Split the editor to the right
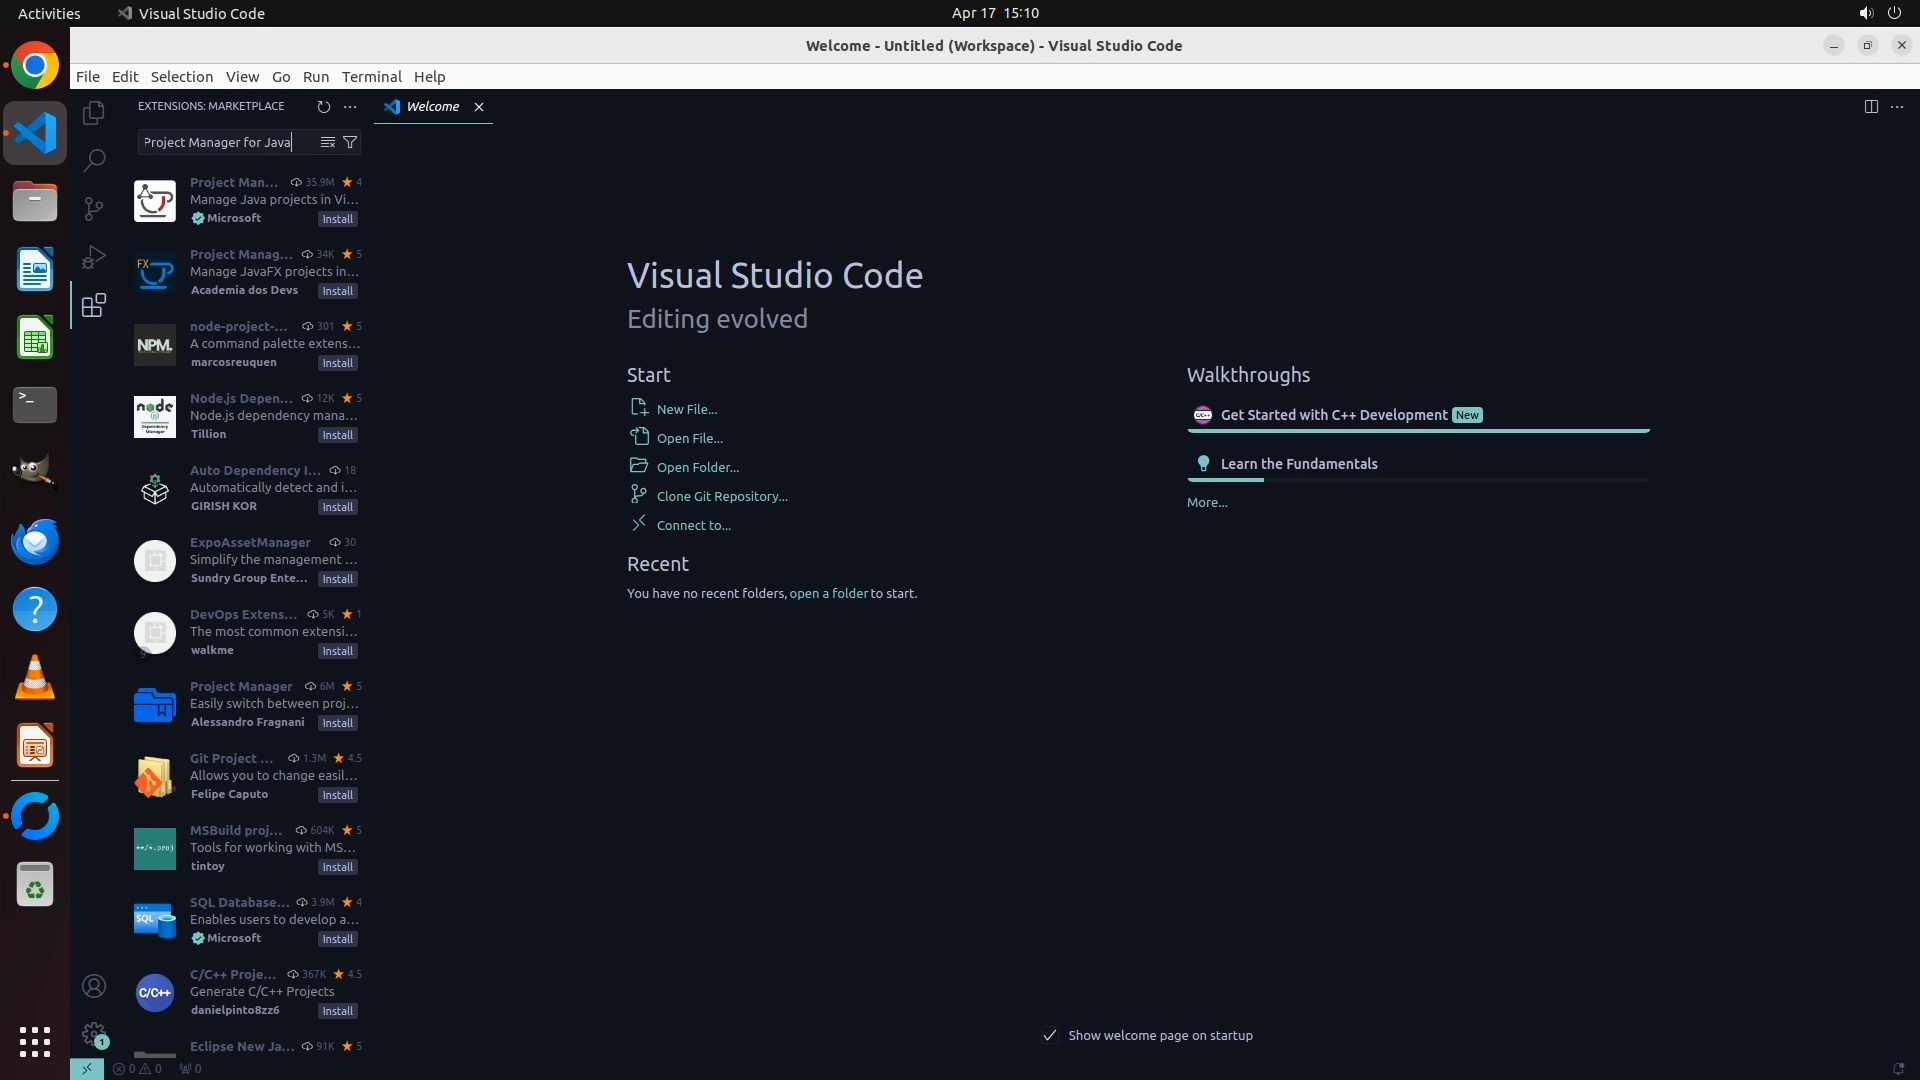 pyautogui.click(x=1871, y=106)
